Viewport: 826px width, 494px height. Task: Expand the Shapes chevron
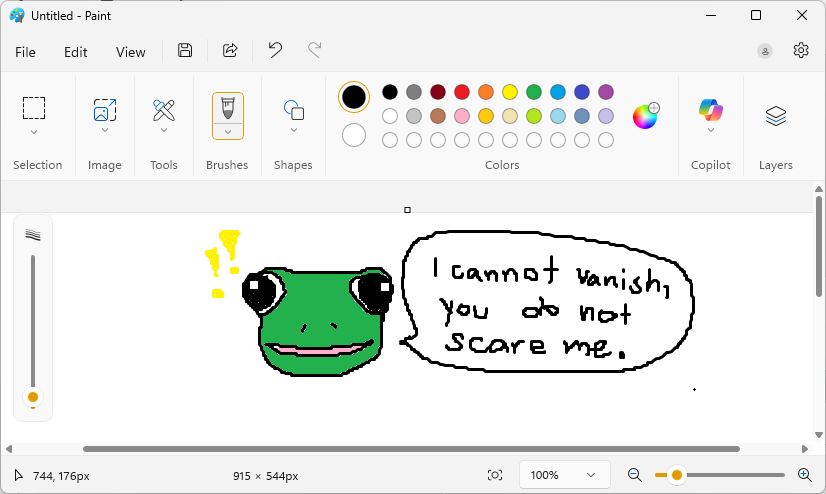click(x=294, y=130)
